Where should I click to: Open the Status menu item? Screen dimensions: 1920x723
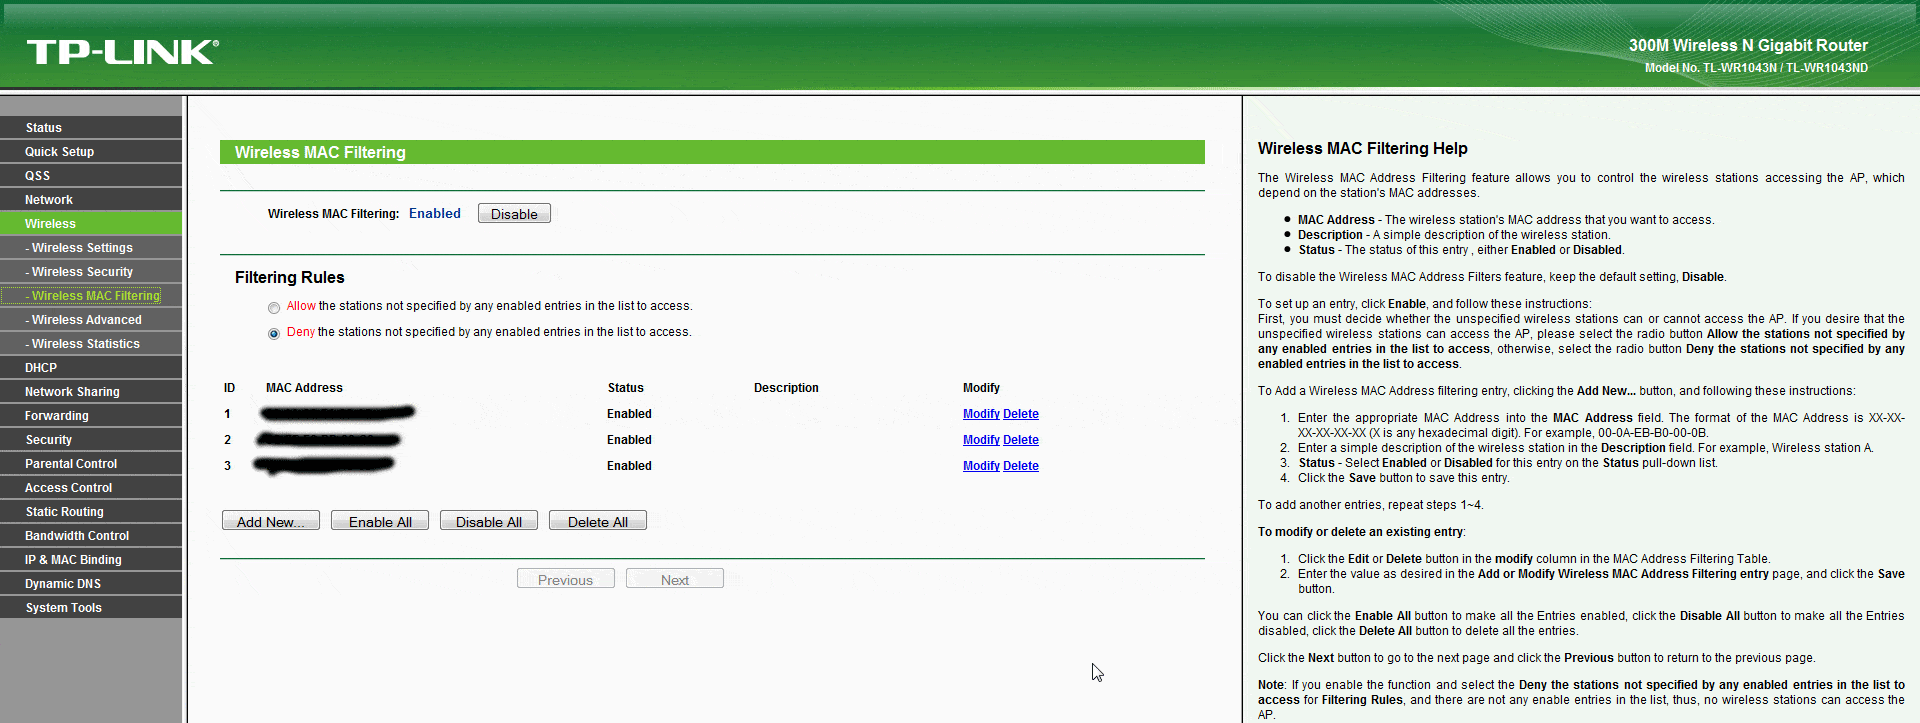(44, 128)
